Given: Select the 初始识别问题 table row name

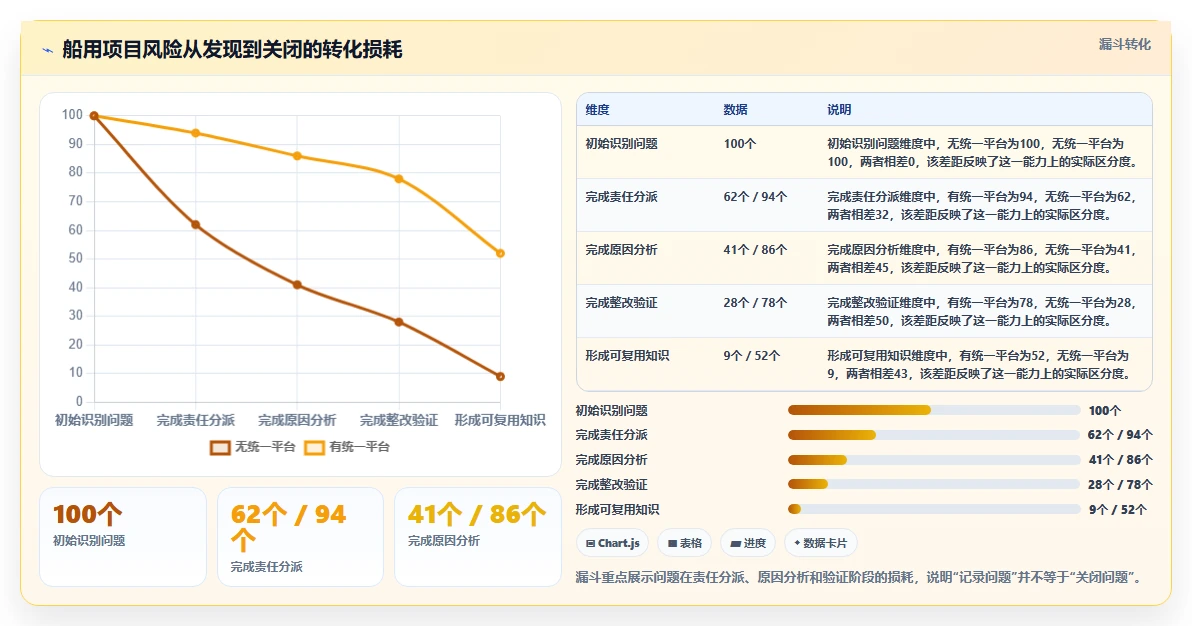Looking at the screenshot, I should (621, 143).
